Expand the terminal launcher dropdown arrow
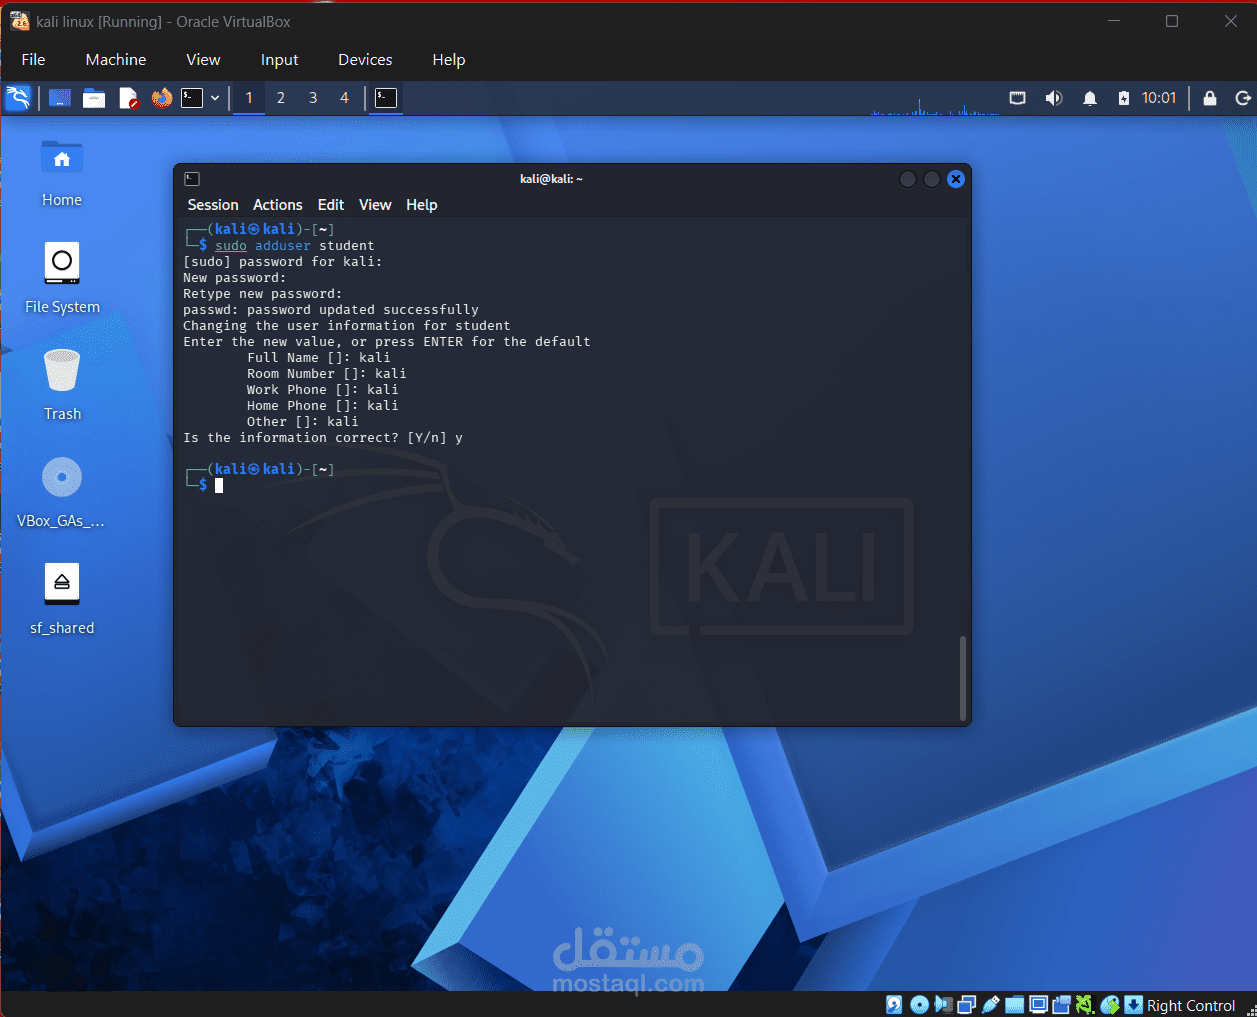This screenshot has width=1257, height=1017. point(215,98)
